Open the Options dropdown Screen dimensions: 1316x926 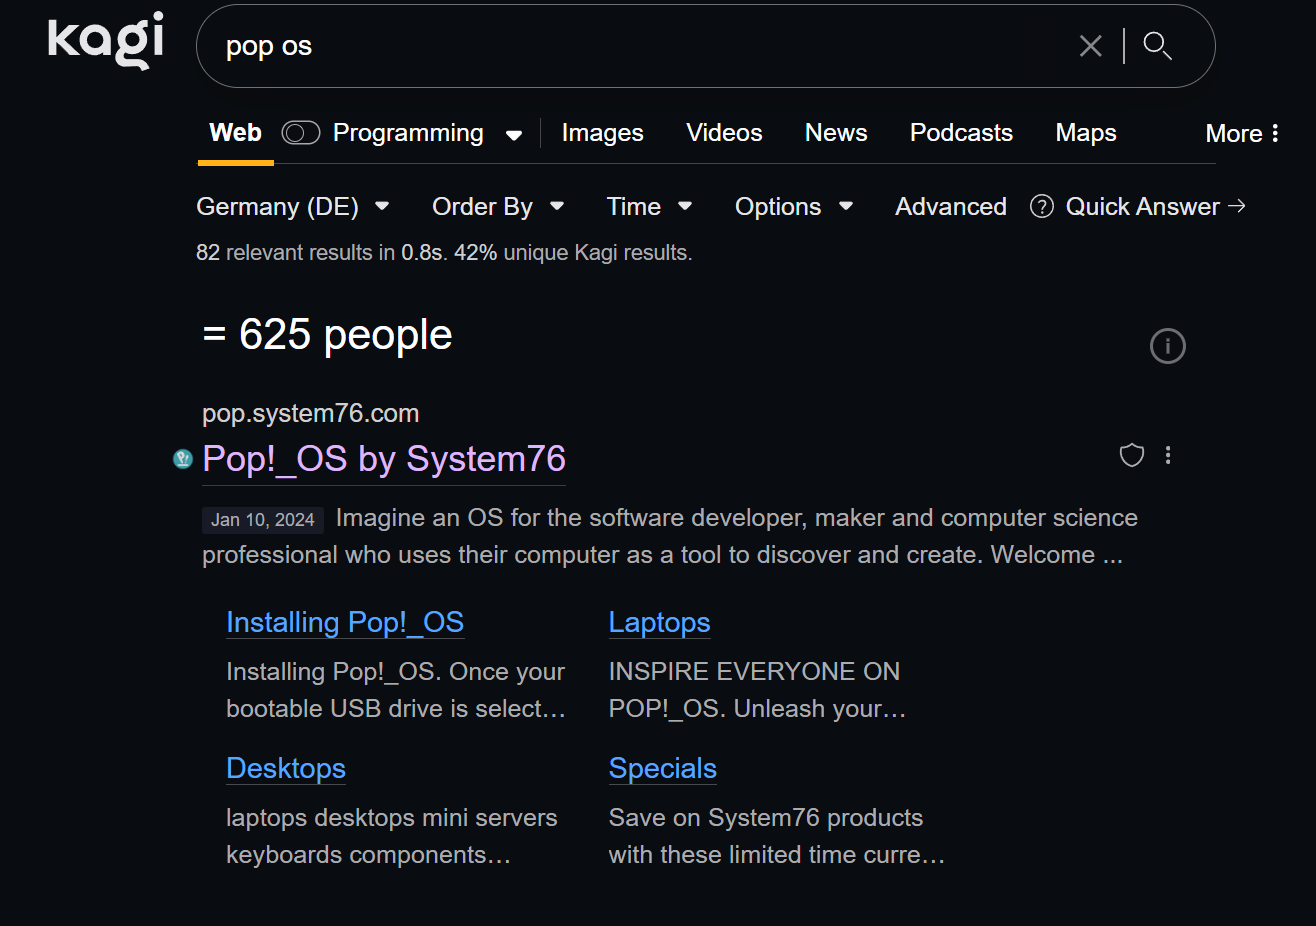[794, 206]
